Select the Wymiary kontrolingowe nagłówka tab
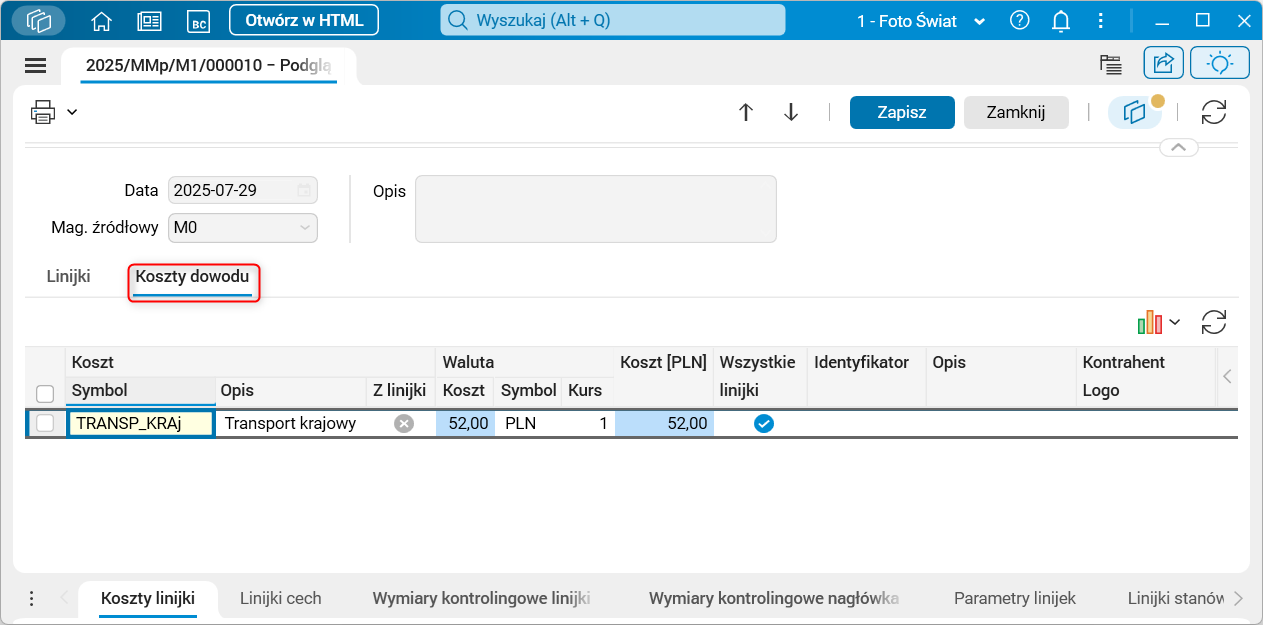The height and width of the screenshot is (625, 1263). coord(774,598)
